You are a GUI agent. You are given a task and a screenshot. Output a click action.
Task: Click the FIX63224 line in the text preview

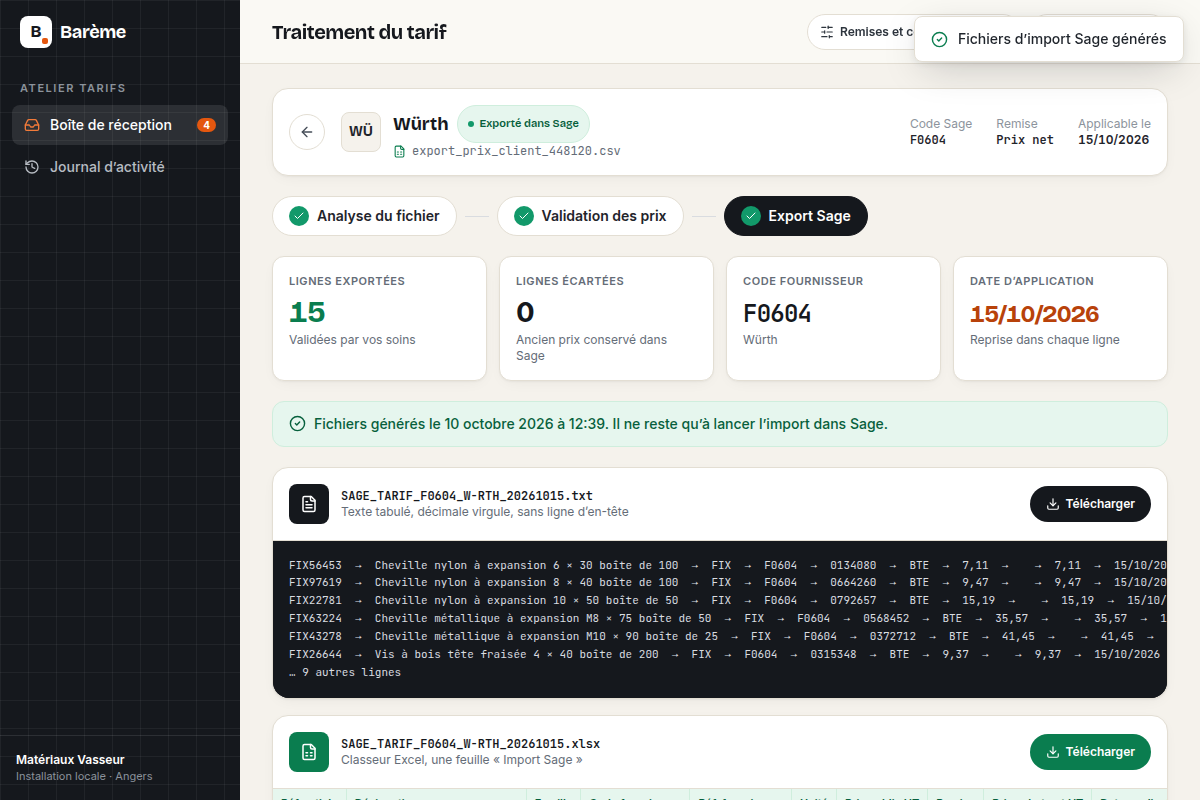pyautogui.click(x=727, y=619)
